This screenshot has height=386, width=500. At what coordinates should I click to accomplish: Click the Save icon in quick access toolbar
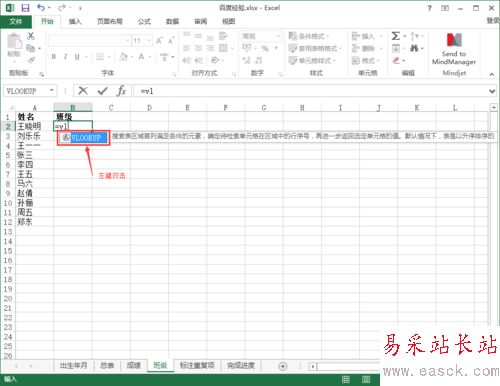[x=25, y=8]
